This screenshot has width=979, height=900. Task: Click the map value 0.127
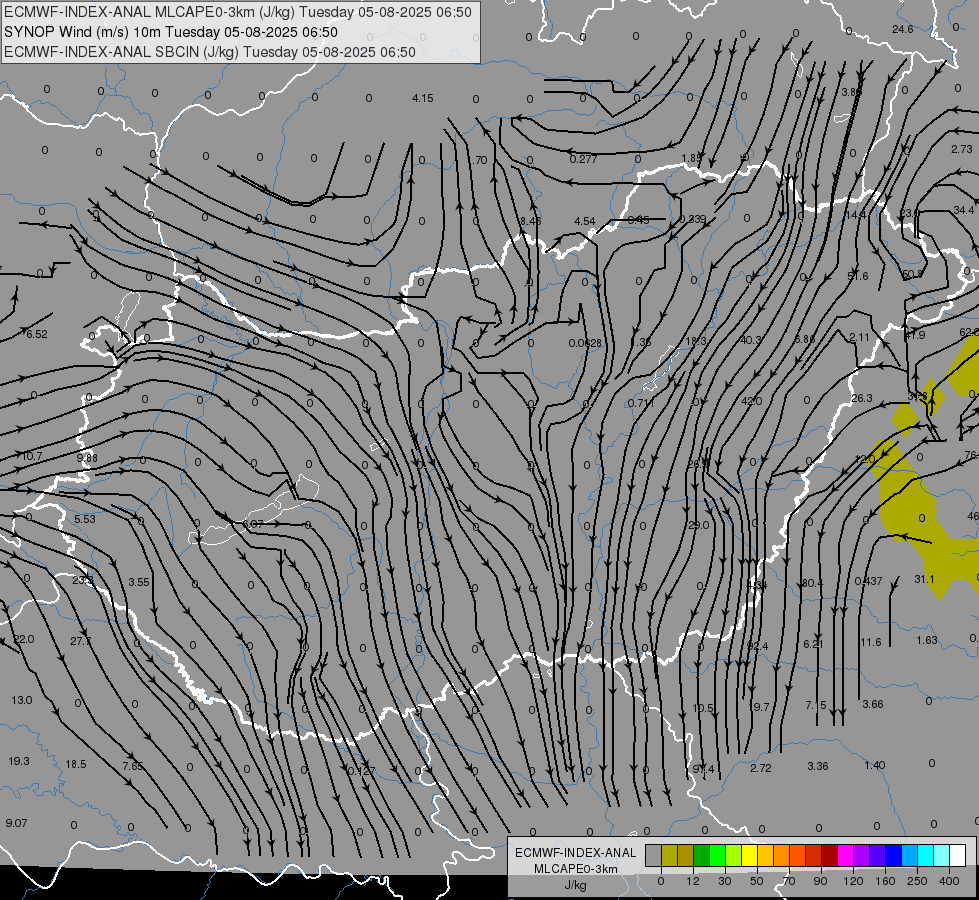tap(362, 771)
